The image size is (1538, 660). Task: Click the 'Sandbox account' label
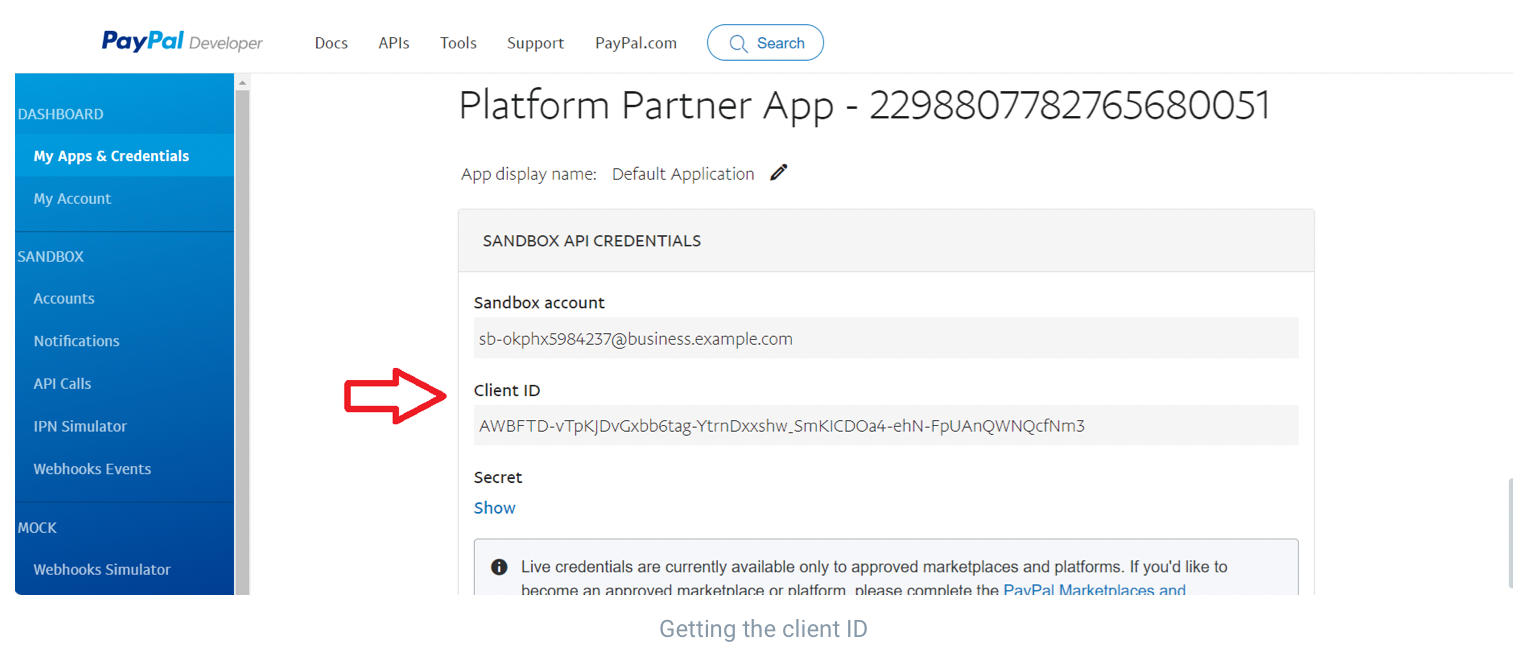pyautogui.click(x=539, y=302)
